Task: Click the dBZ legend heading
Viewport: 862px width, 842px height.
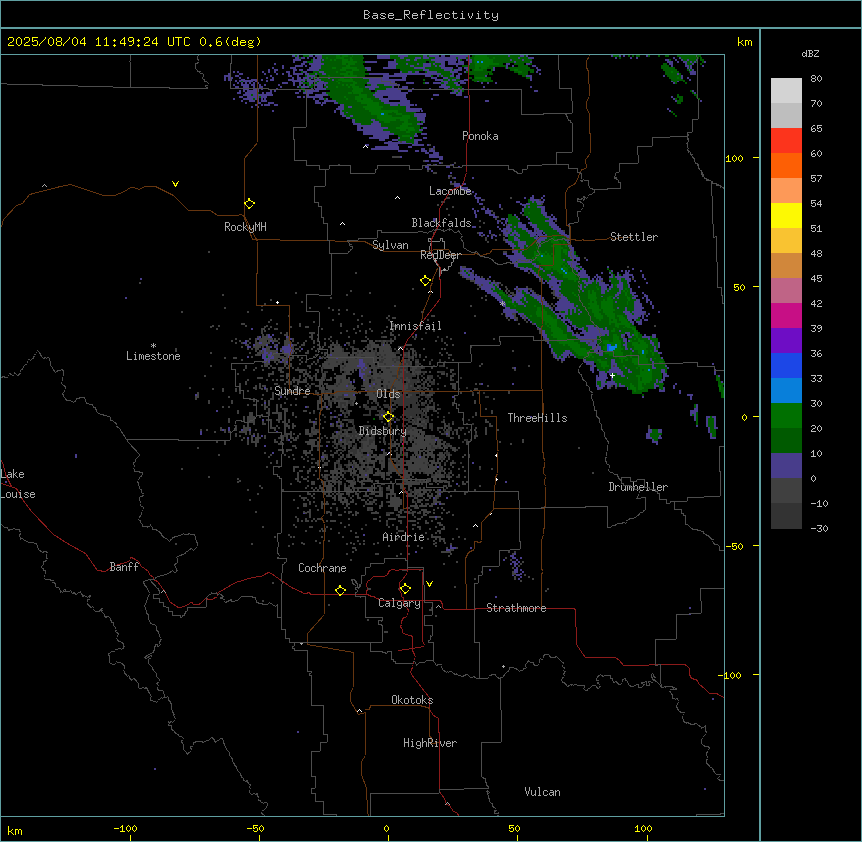Action: coord(810,54)
